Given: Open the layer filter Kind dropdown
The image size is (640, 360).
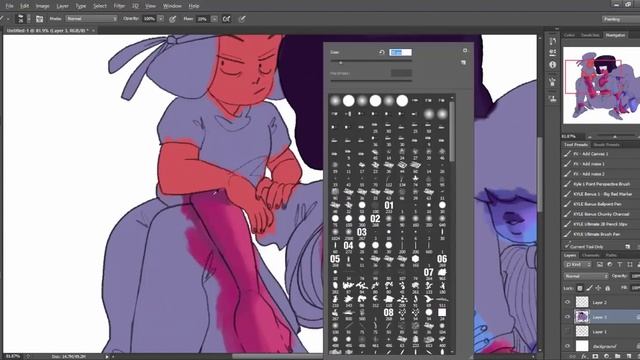Looking at the screenshot, I should tap(579, 265).
